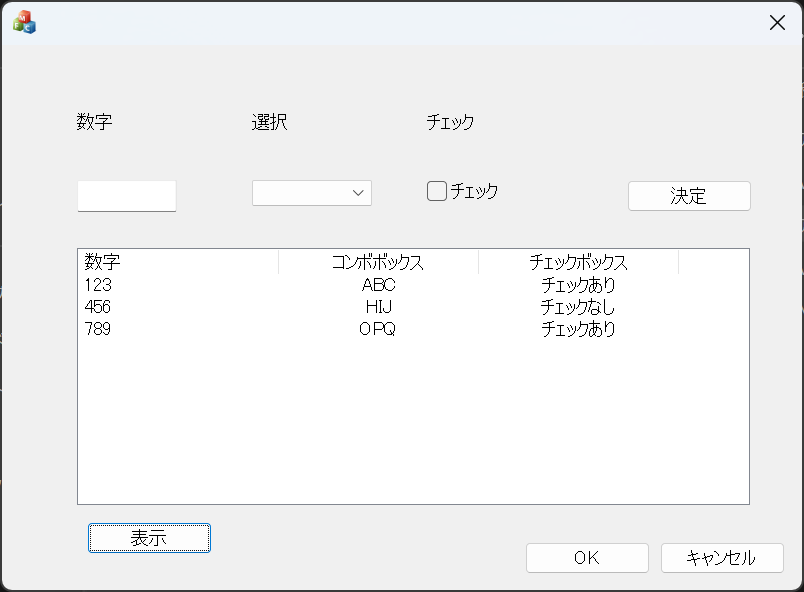Click the ABC cell in the list
The height and width of the screenshot is (592, 804).
(378, 285)
